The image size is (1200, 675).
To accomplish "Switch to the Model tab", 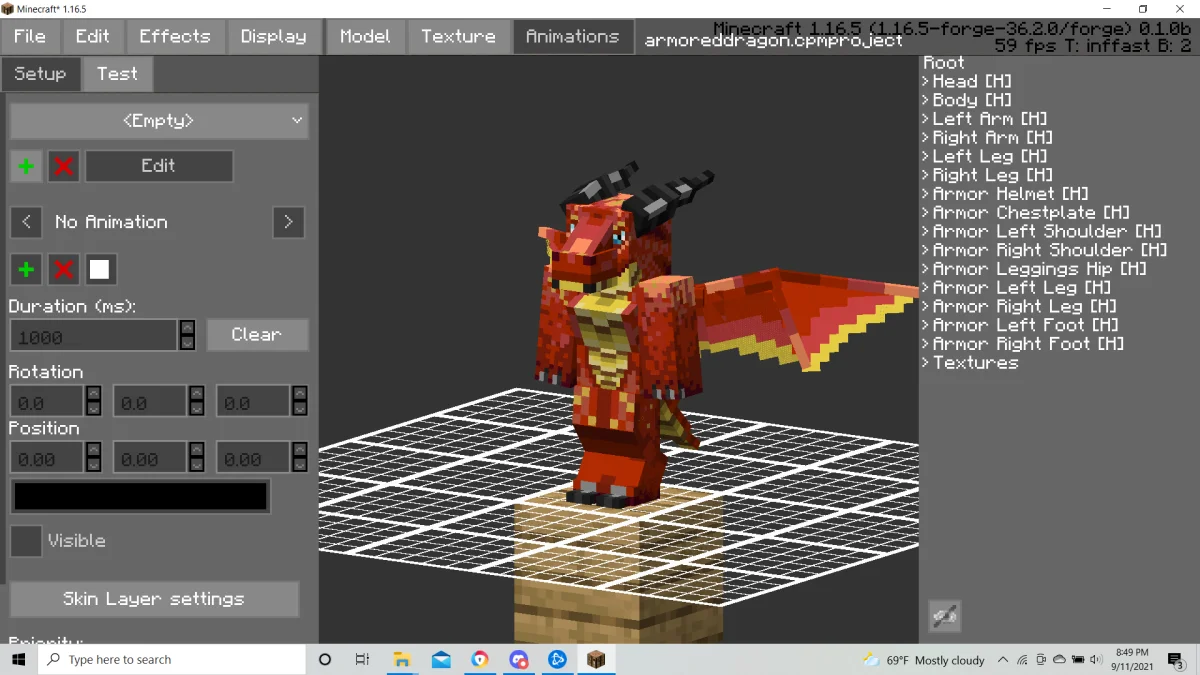I will 365,36.
